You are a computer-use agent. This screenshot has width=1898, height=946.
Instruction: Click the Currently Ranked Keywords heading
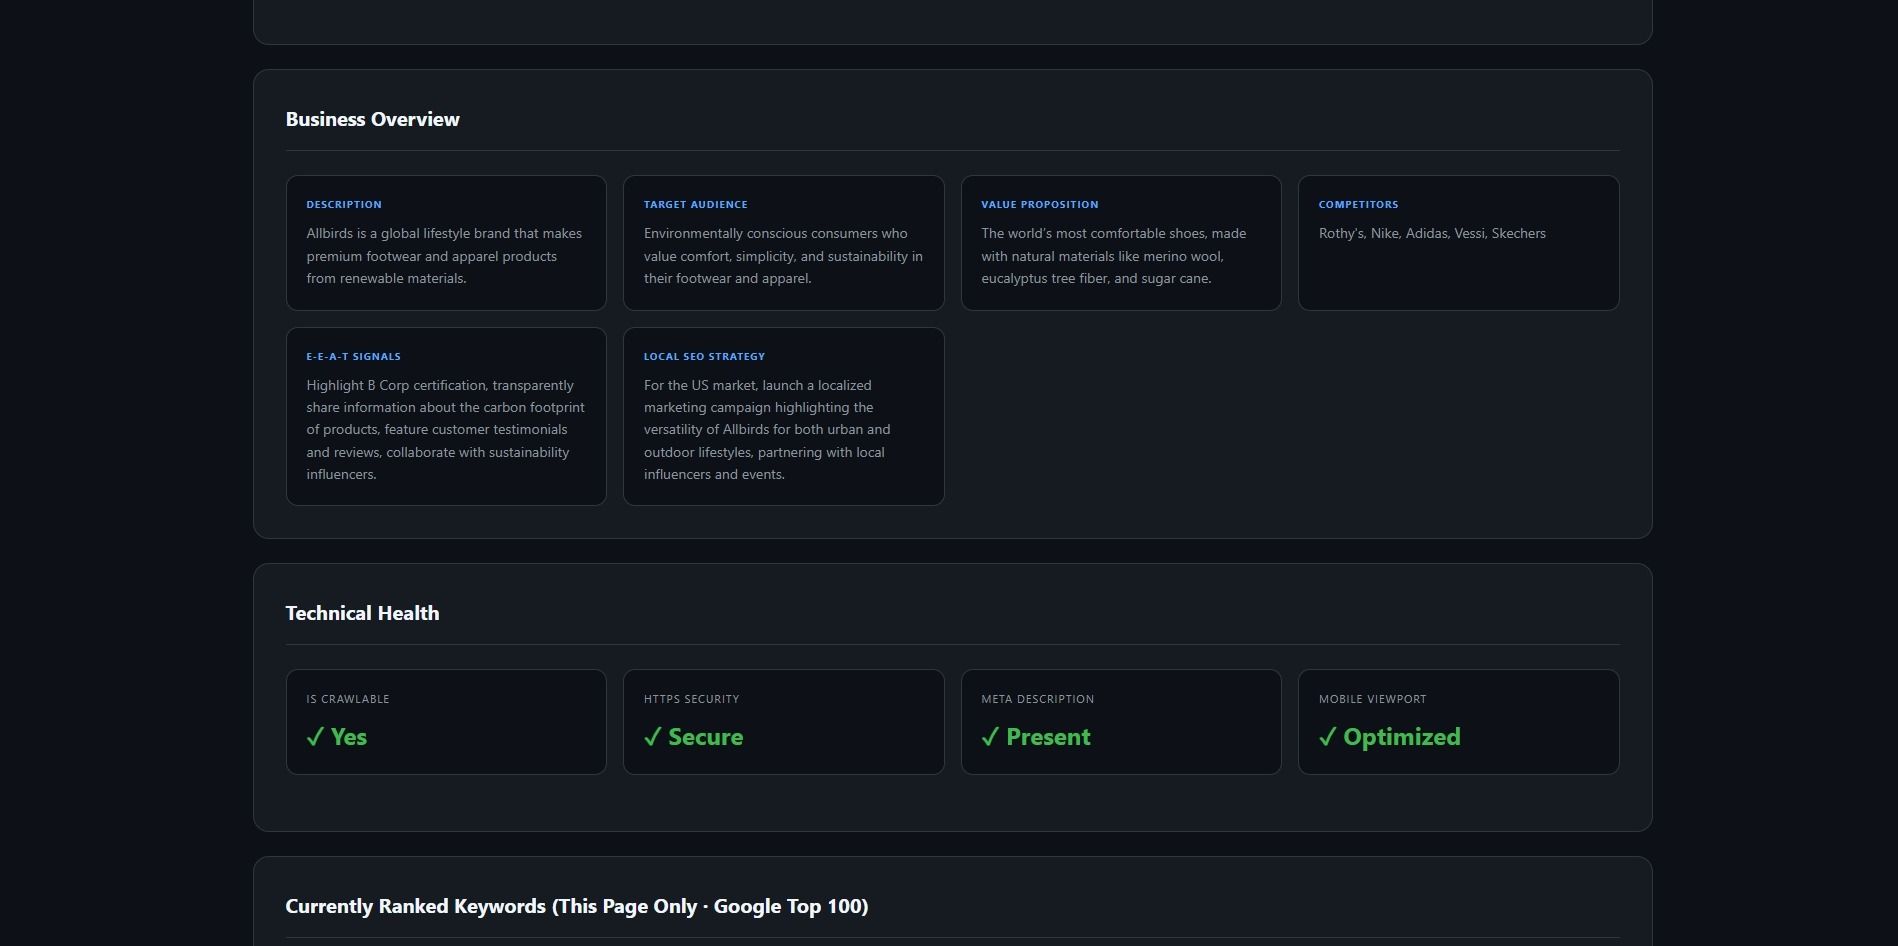click(x=576, y=906)
